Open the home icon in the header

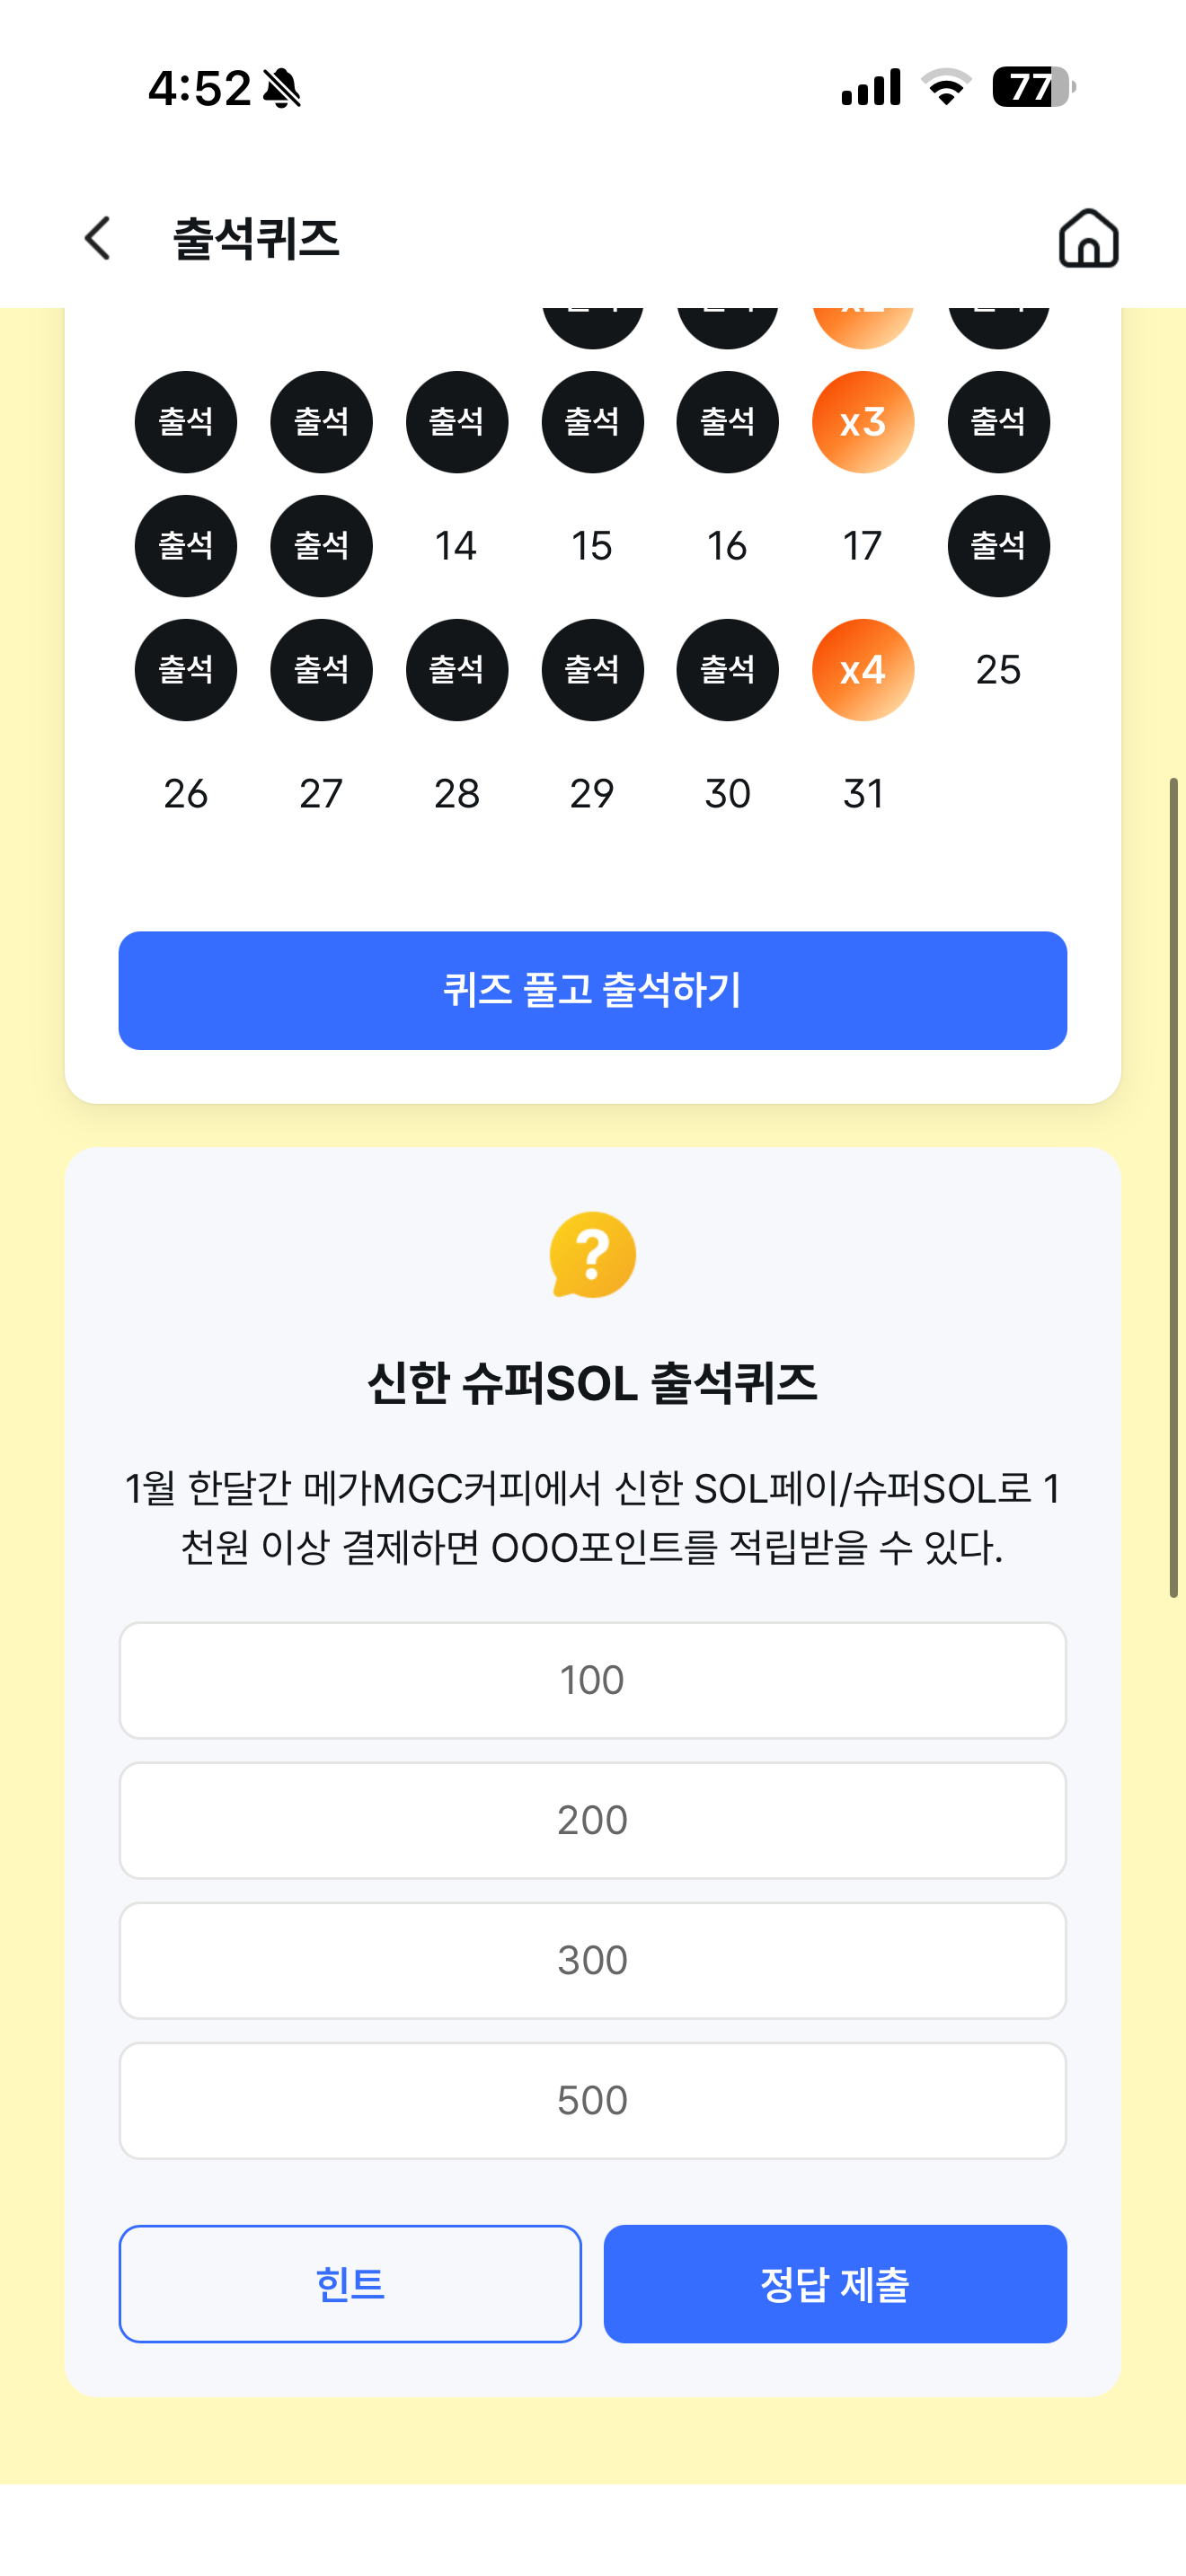pos(1088,238)
